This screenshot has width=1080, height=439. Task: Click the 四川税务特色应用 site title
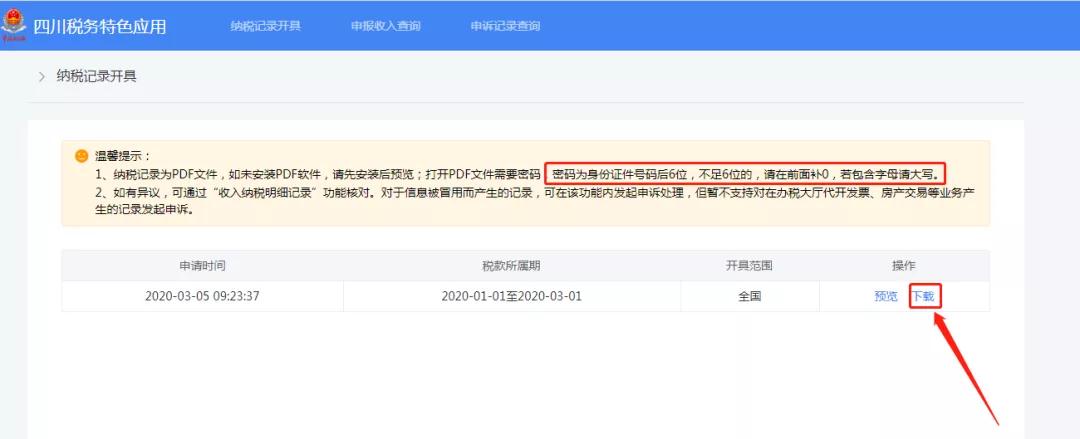99,26
